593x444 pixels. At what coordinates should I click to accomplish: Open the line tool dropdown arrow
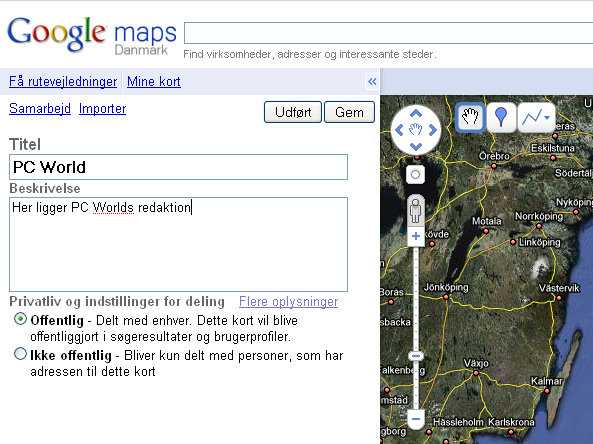(x=547, y=118)
